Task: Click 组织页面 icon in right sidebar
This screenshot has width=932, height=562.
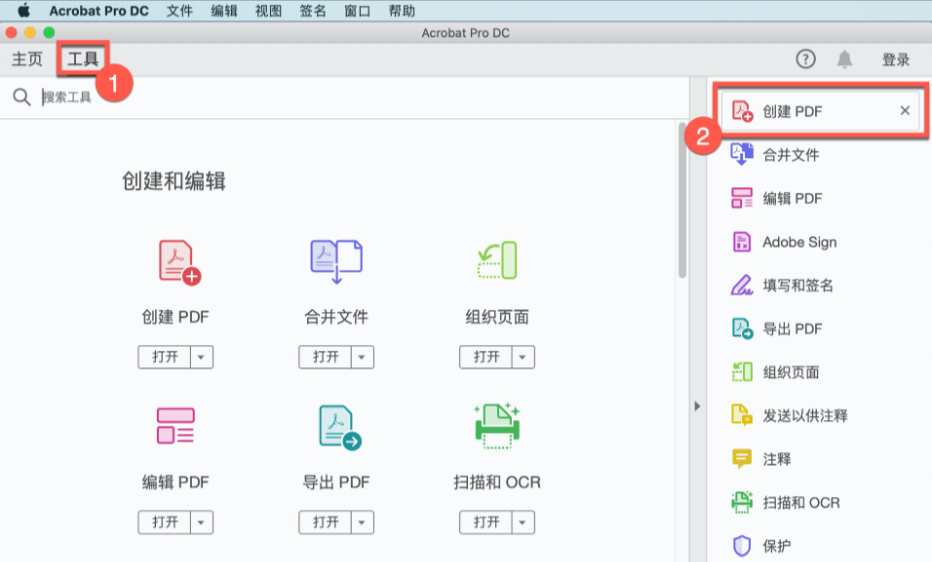Action: 742,372
